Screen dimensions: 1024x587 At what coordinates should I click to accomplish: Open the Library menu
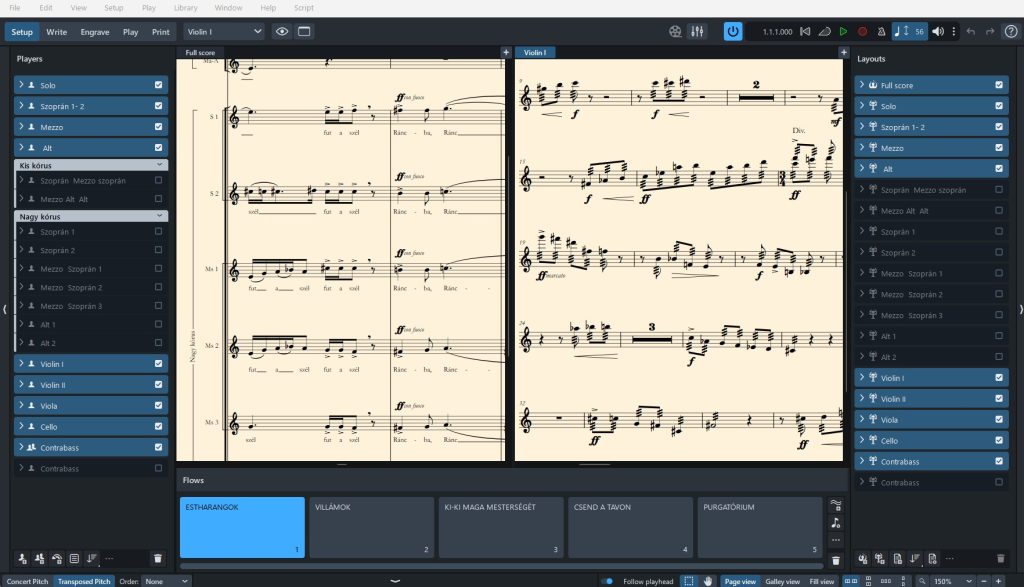185,7
